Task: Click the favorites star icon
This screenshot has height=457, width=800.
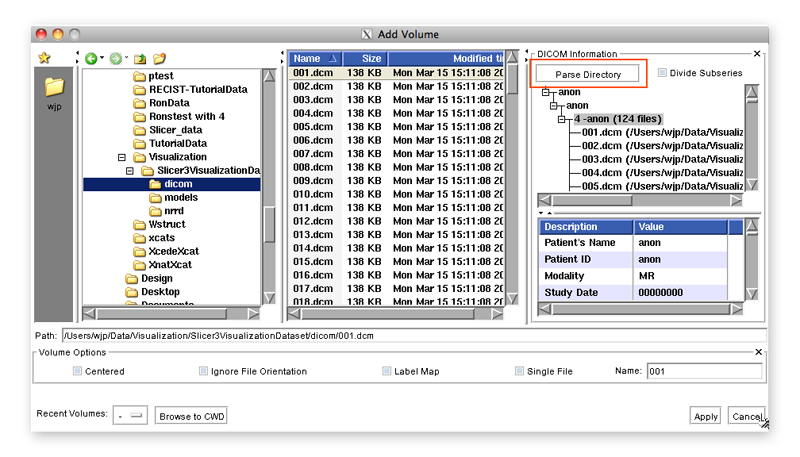Action: pos(45,59)
